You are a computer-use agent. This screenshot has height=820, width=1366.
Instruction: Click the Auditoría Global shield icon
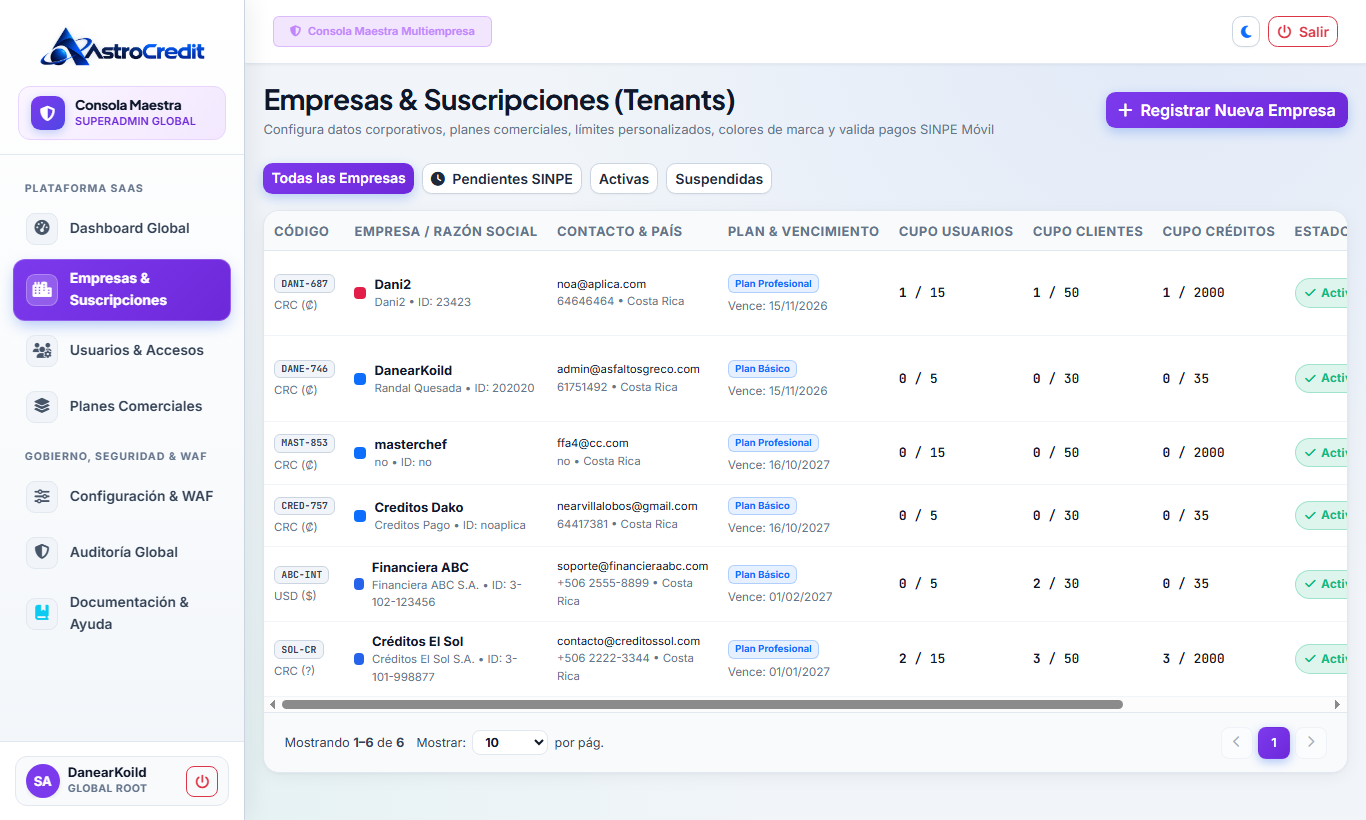click(x=42, y=552)
